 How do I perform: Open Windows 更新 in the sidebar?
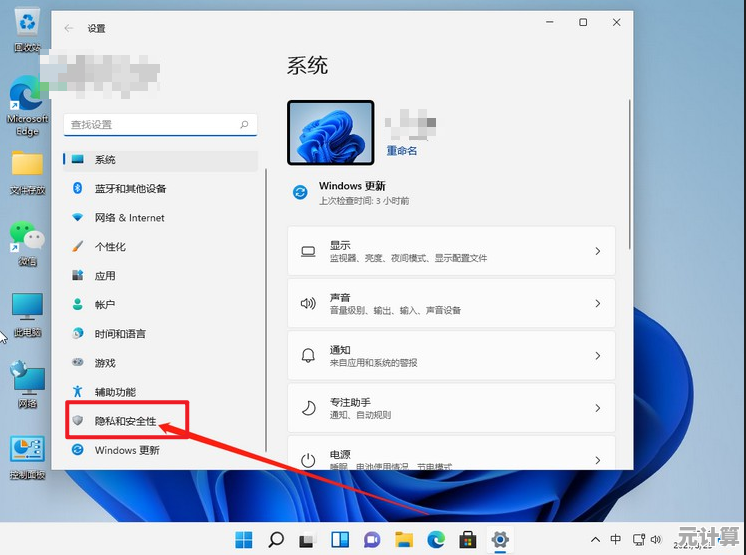tap(126, 450)
